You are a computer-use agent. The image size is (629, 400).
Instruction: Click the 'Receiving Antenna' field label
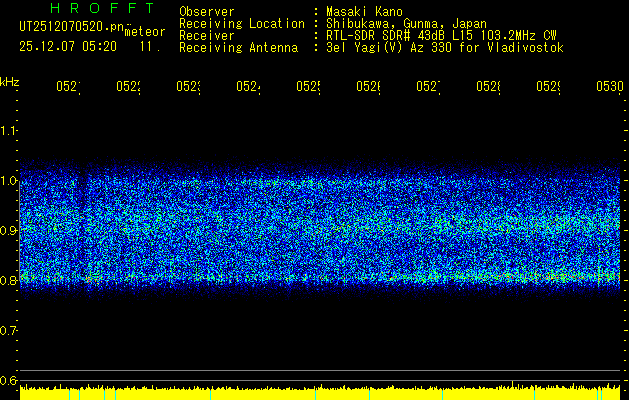[238, 47]
